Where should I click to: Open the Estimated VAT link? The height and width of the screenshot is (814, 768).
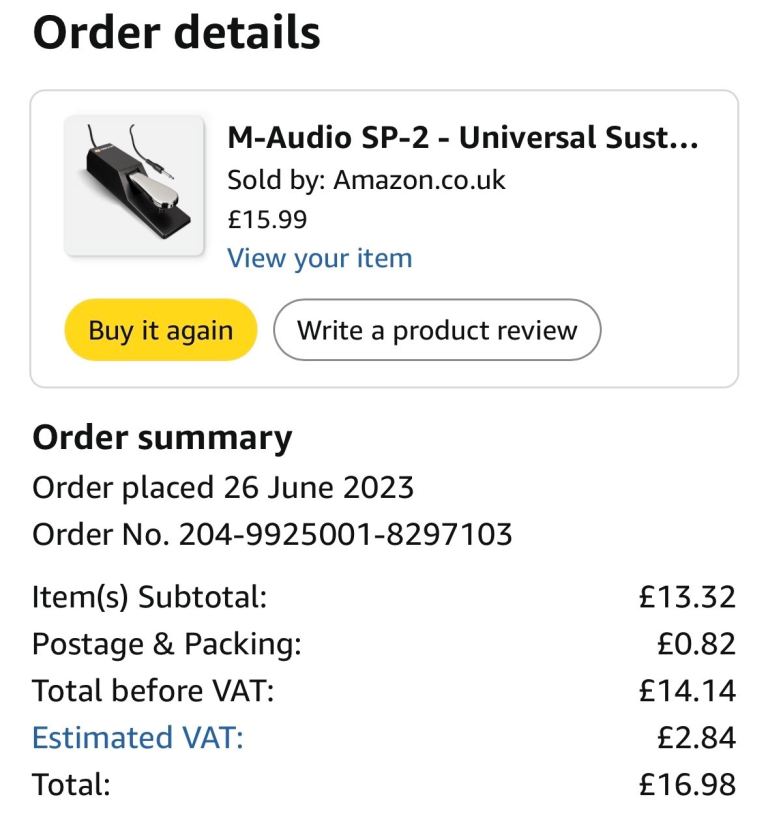pyautogui.click(x=138, y=737)
